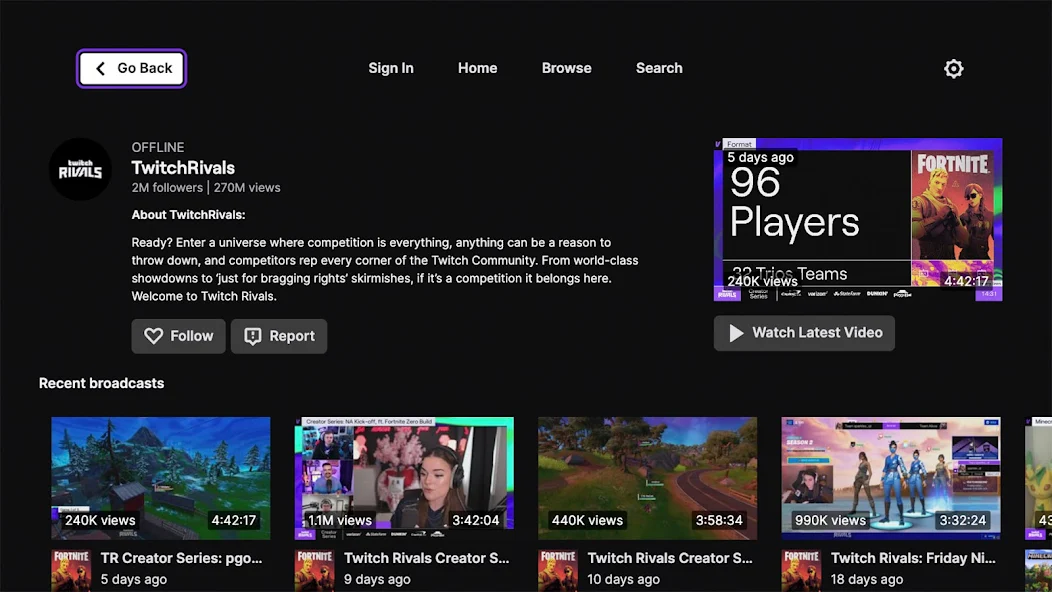Screen dimensions: 1052x592
Task: Click the back chevron inside Go Back
Action: pyautogui.click(x=100, y=68)
